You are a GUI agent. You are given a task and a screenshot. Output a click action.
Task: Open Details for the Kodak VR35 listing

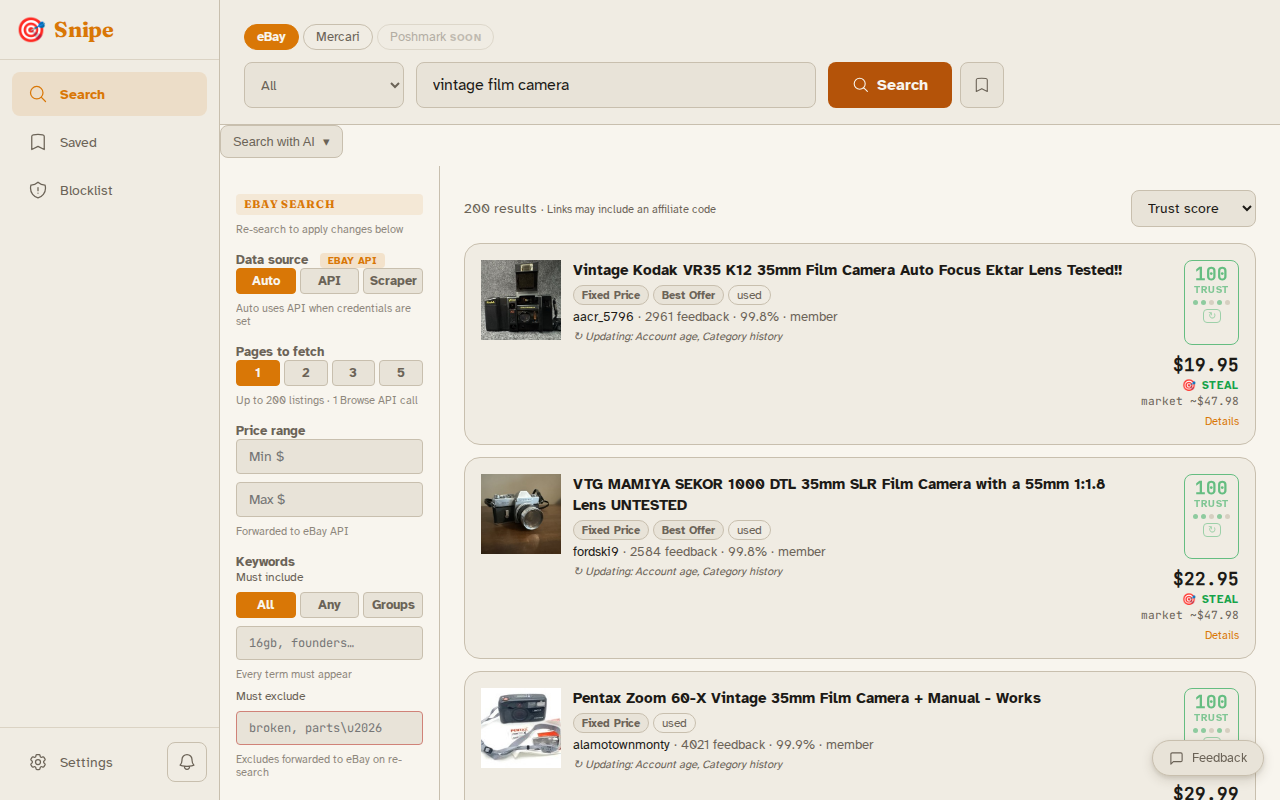point(1221,421)
